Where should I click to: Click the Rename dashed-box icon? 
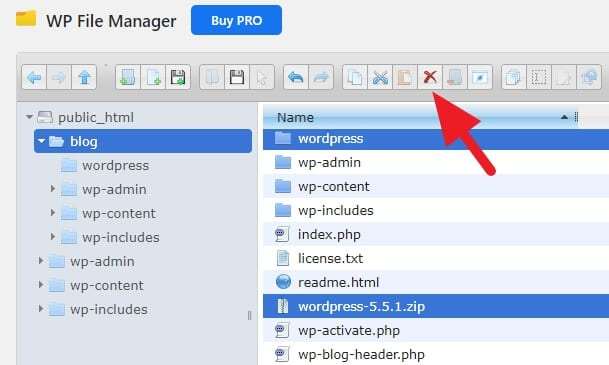click(x=539, y=77)
